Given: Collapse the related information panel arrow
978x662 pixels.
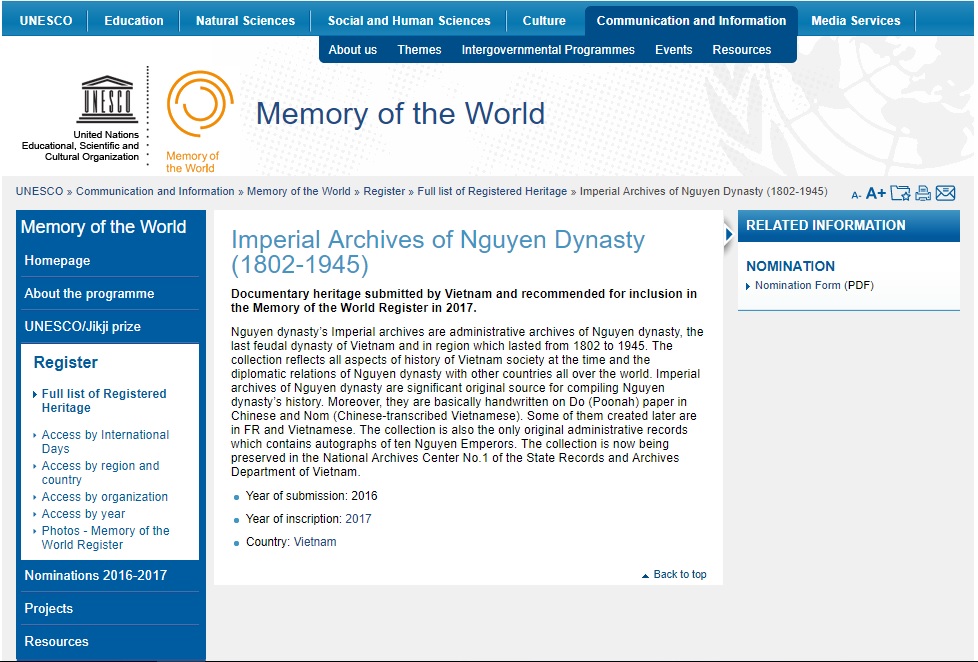Looking at the screenshot, I should [729, 235].
